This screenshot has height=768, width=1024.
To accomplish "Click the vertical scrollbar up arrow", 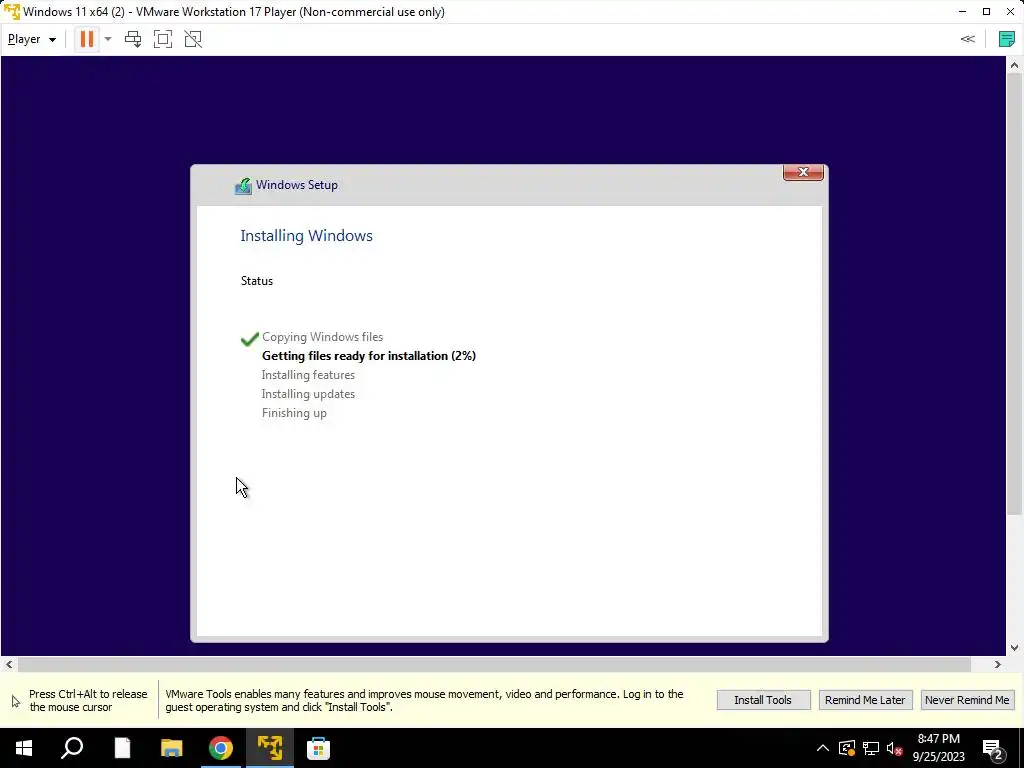I will pos(1014,65).
